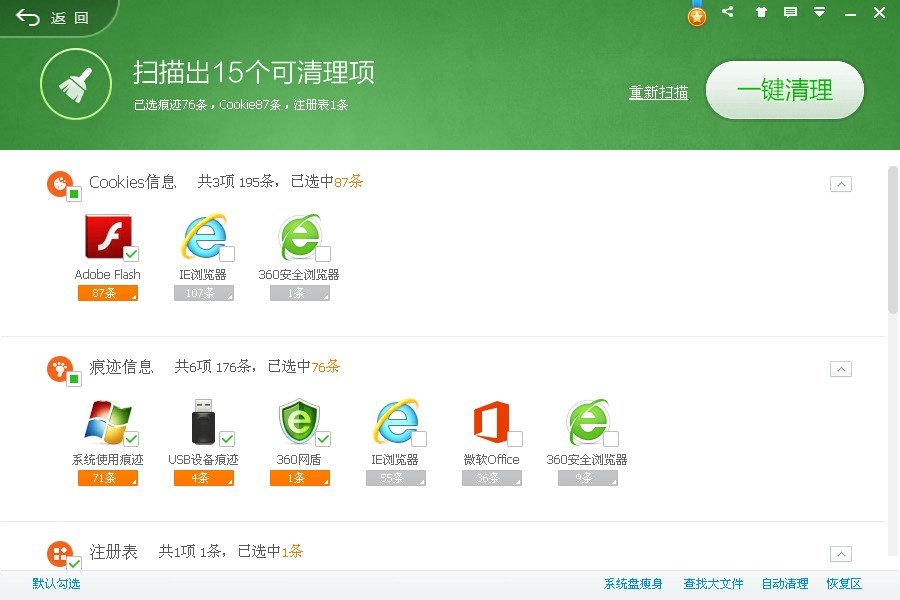The image size is (900, 600).
Task: Open the feedback message icon
Action: 790,12
